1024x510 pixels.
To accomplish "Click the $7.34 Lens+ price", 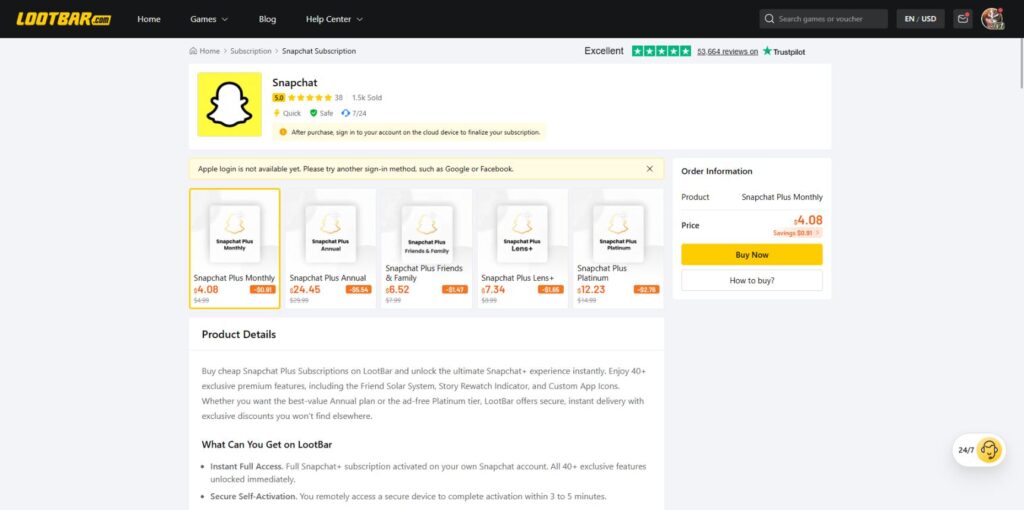I will pyautogui.click(x=493, y=289).
